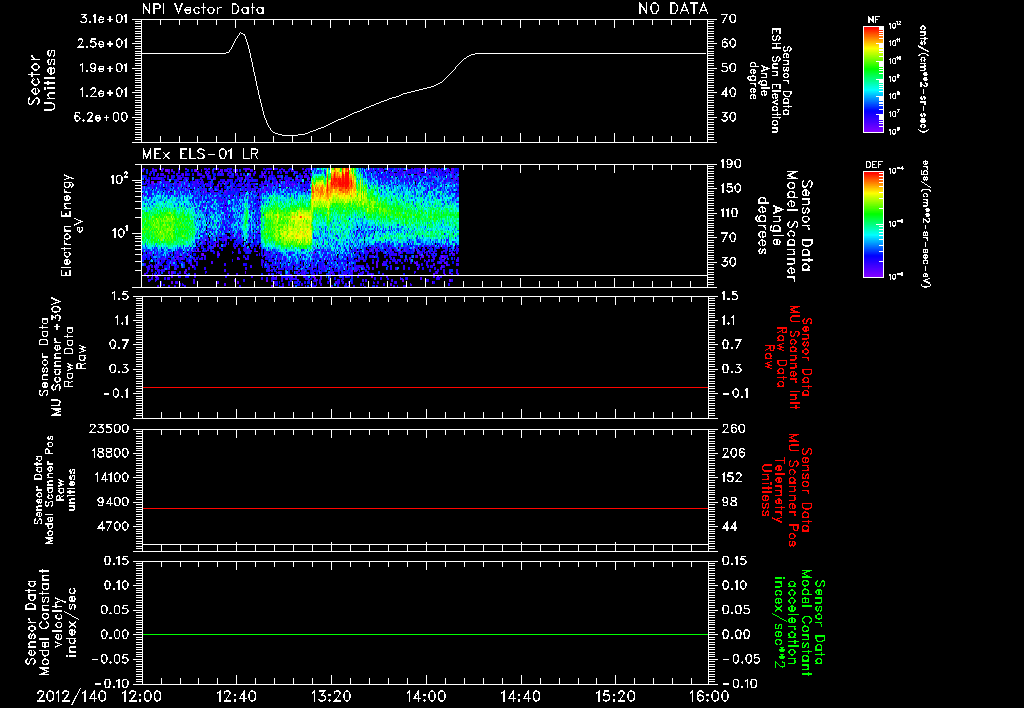Click the '15:20' time axis label
1024x708 pixels.
click(x=615, y=697)
